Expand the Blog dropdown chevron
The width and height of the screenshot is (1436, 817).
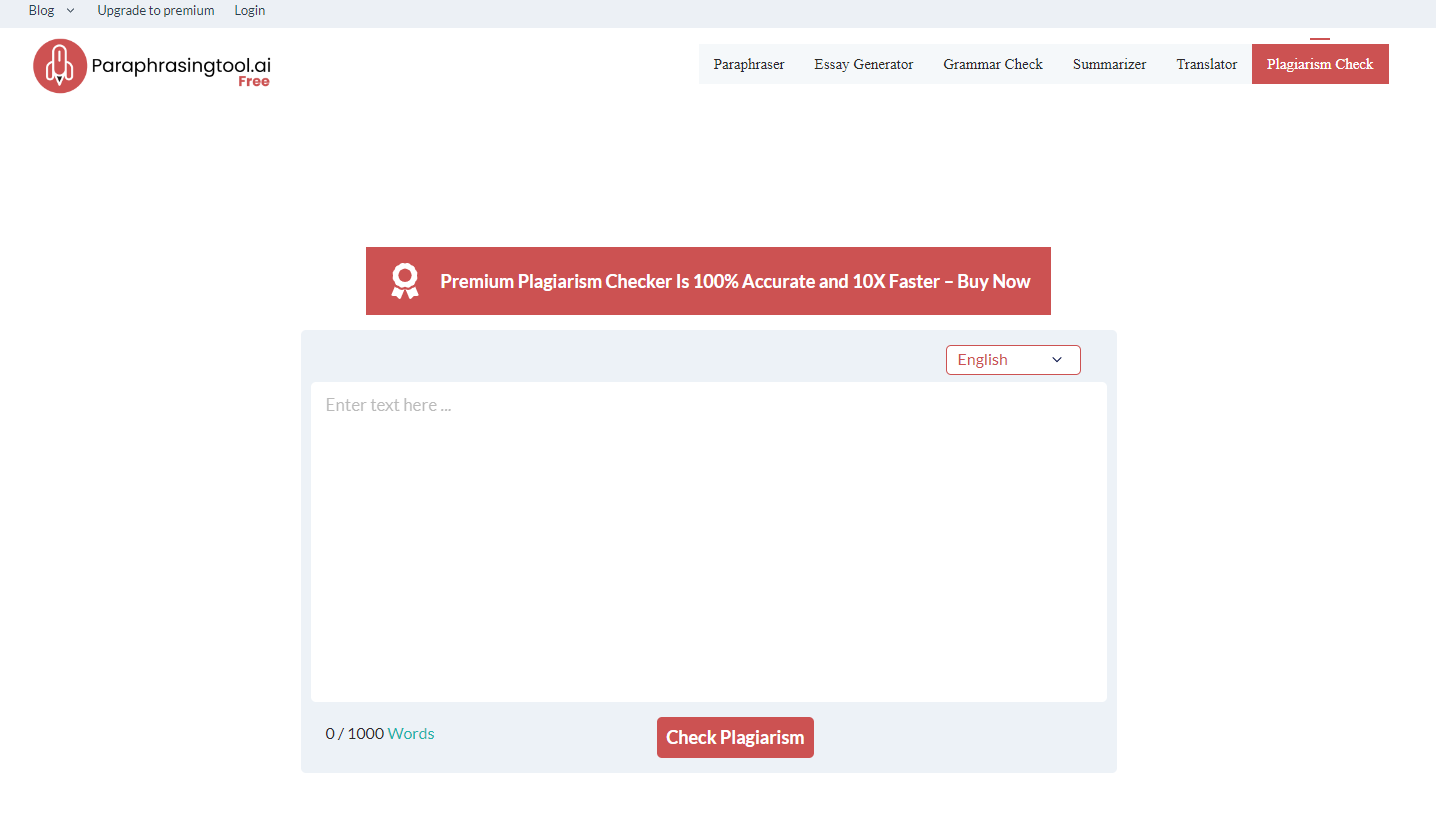click(x=70, y=11)
